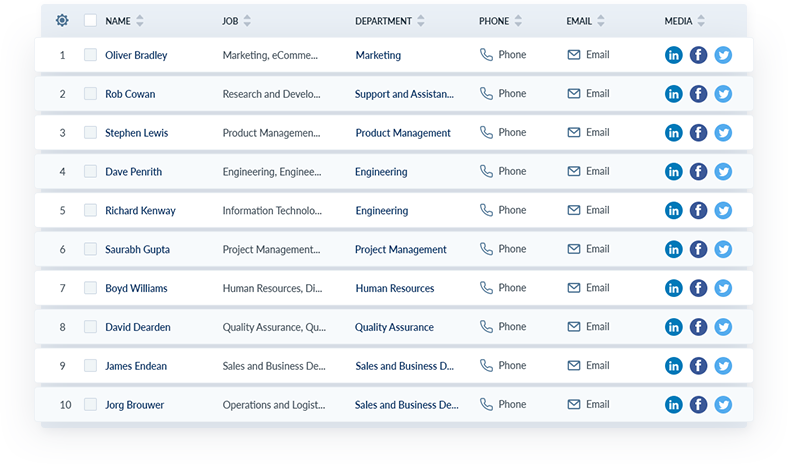The height and width of the screenshot is (464, 788).
Task: Open table settings gear icon
Action: [x=62, y=20]
